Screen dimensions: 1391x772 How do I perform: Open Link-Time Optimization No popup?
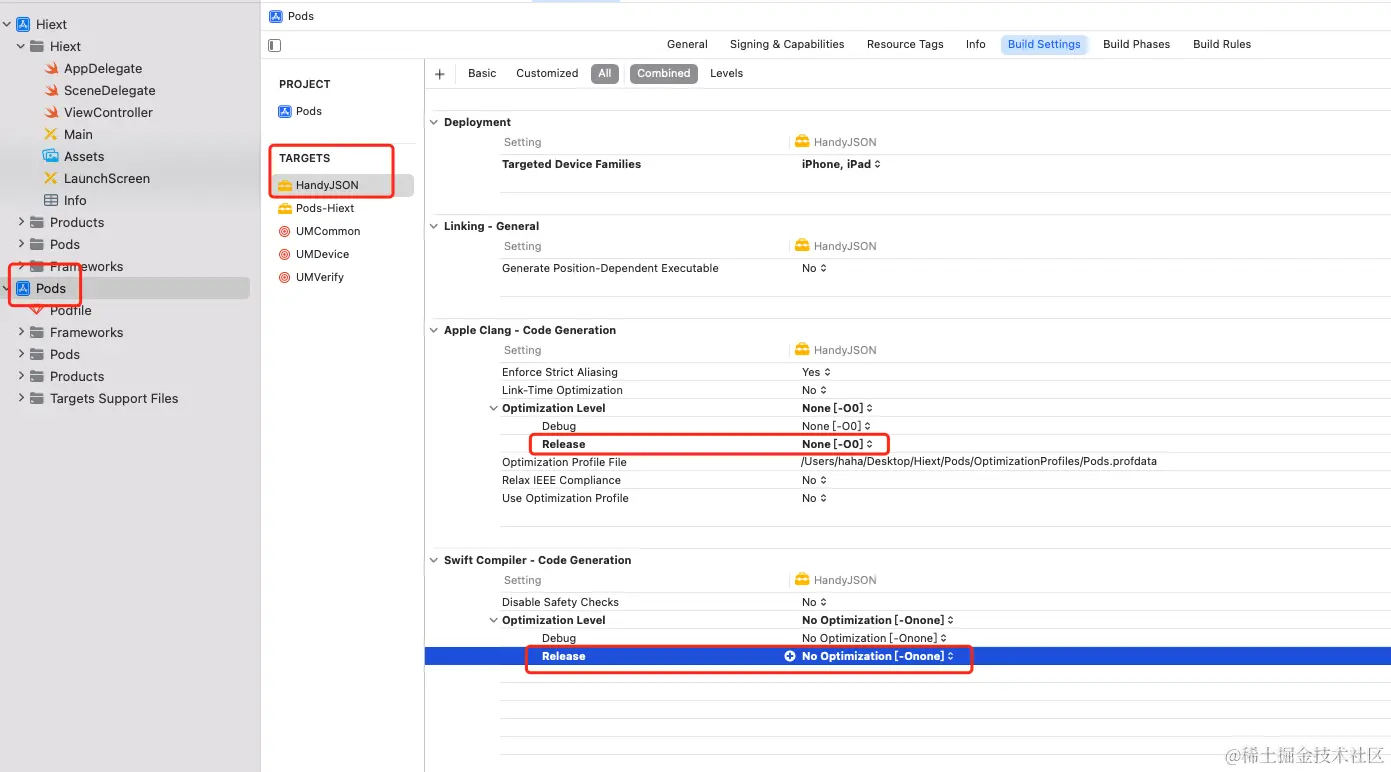pyautogui.click(x=814, y=390)
